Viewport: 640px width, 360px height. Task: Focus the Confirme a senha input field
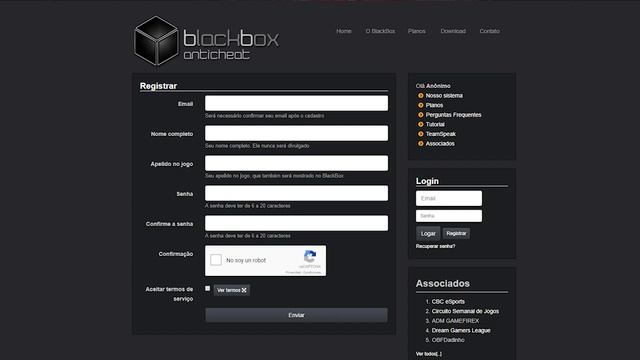tap(296, 223)
